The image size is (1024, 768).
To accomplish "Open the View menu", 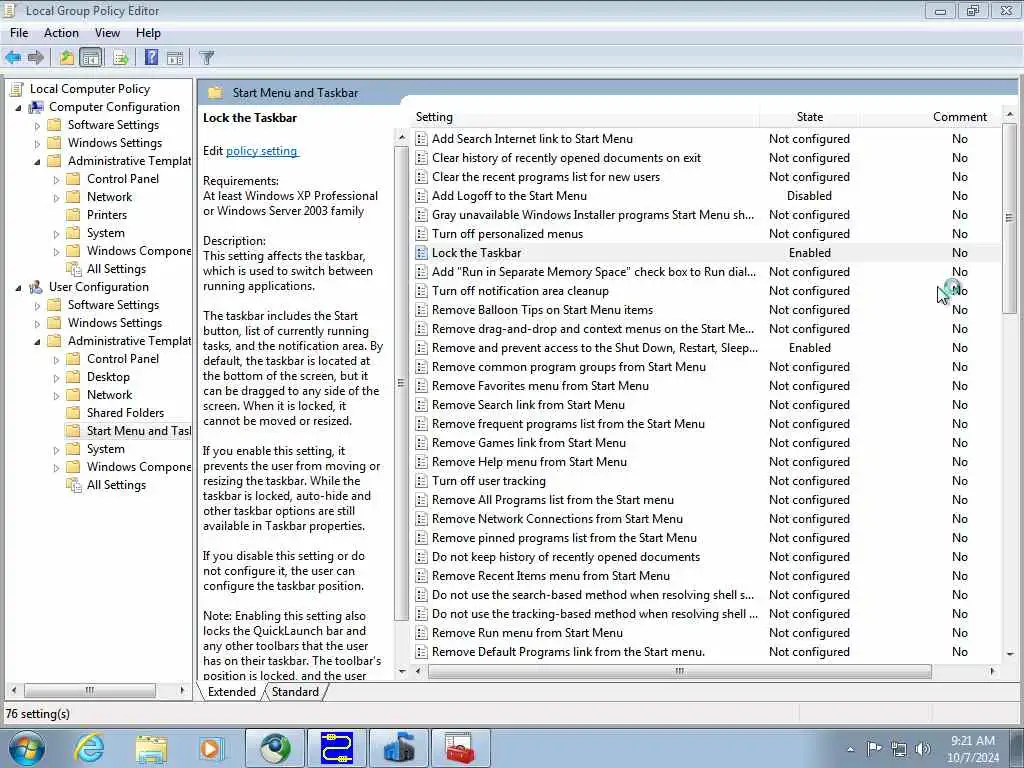I will [107, 33].
